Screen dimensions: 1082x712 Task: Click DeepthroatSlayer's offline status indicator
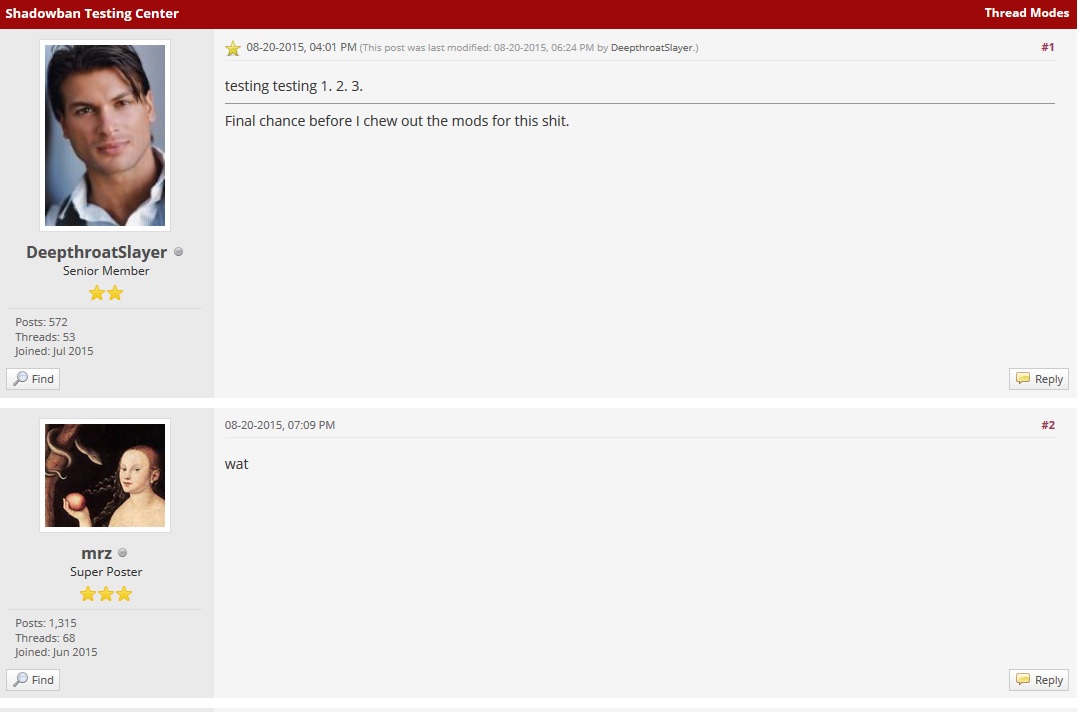[x=179, y=252]
